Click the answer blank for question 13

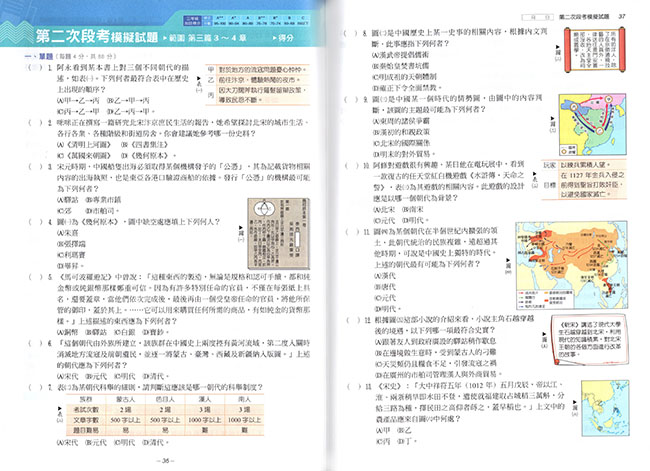pyautogui.click(x=354, y=386)
